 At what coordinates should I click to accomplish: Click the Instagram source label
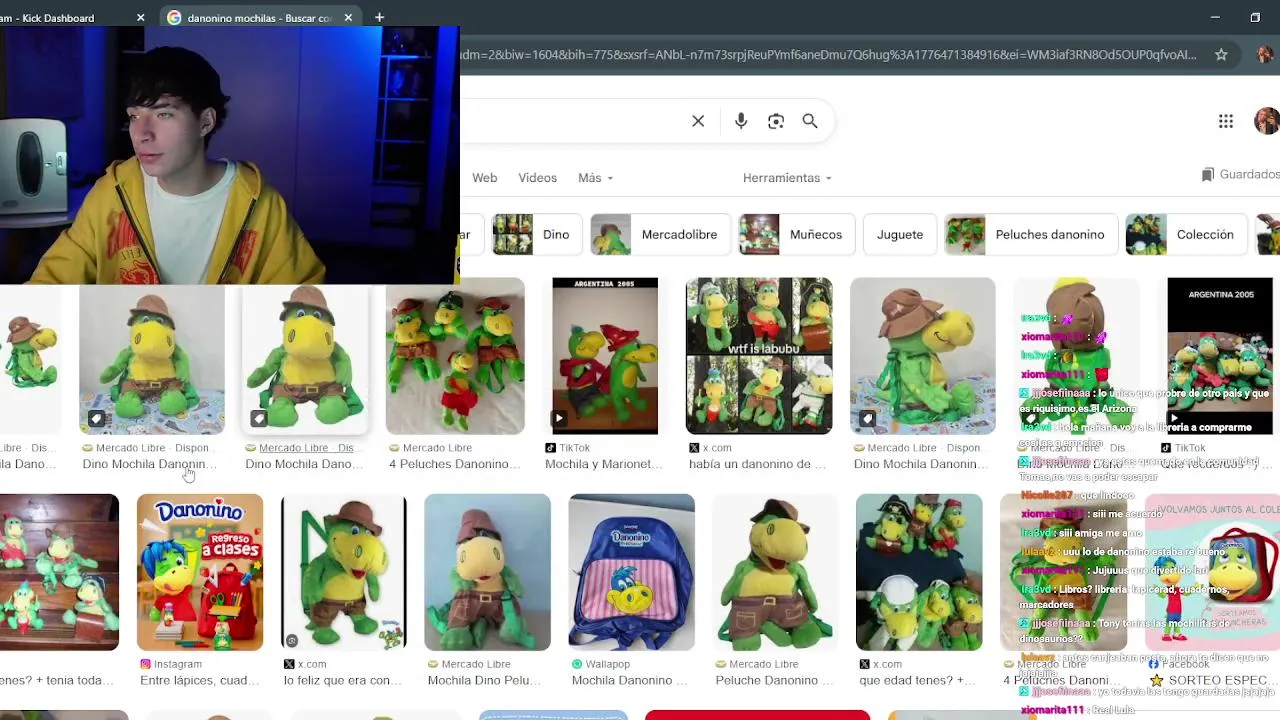pyautogui.click(x=170, y=664)
